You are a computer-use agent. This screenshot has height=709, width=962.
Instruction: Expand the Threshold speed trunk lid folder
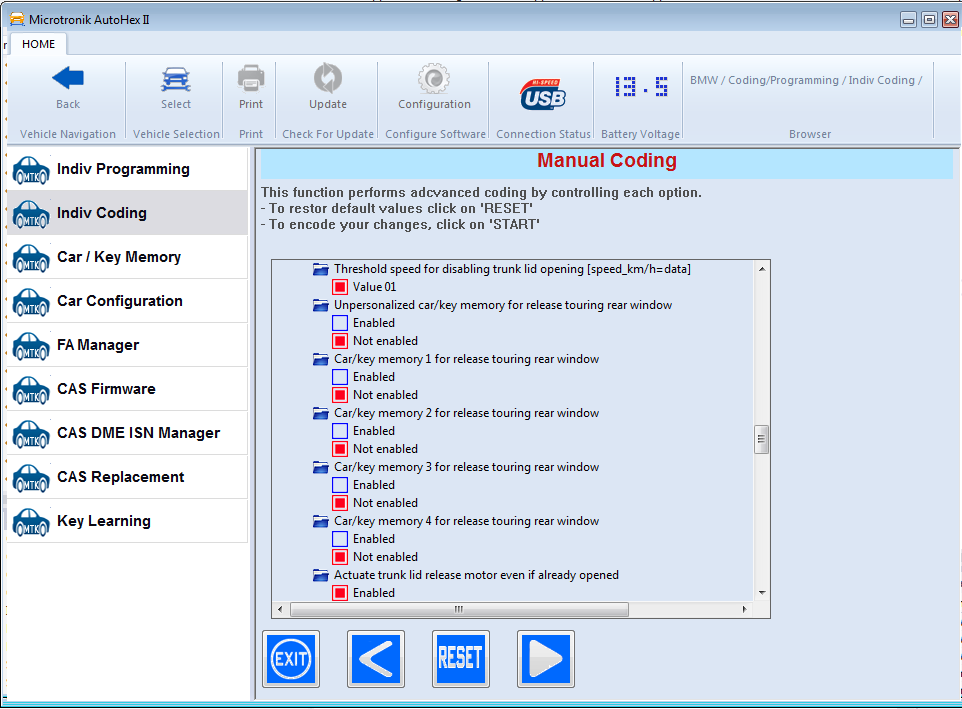[322, 268]
